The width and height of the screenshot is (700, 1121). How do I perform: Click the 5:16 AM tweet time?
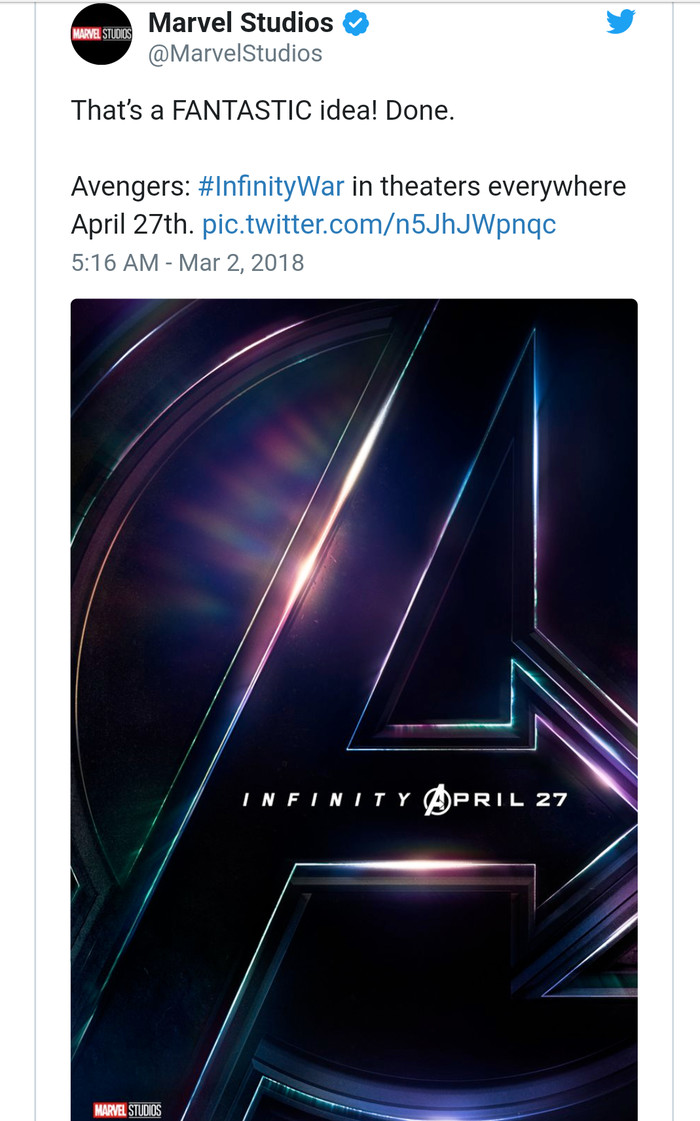(x=114, y=263)
